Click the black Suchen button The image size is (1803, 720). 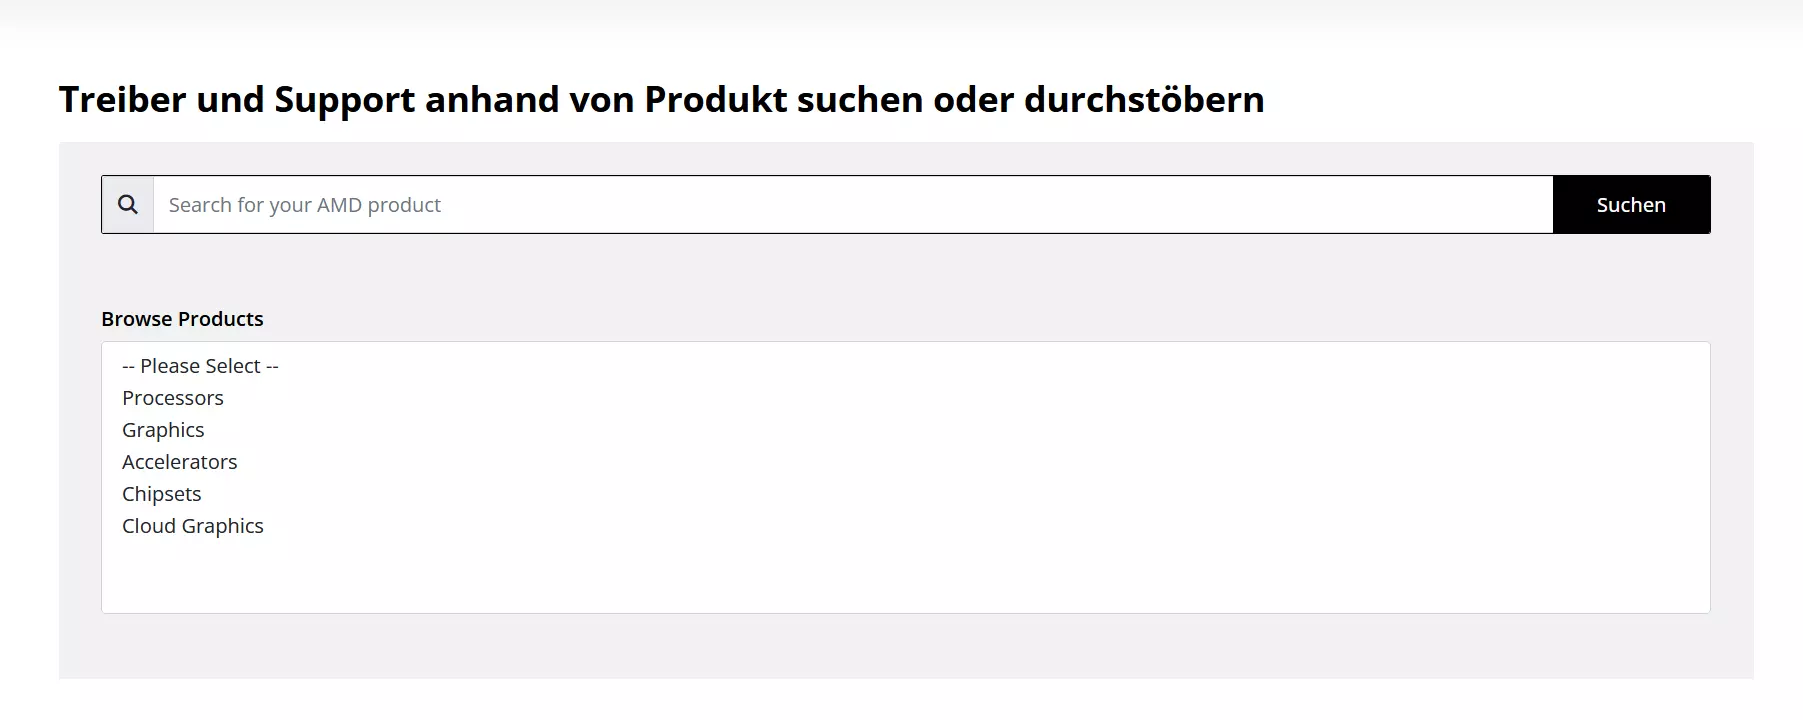[1631, 205]
